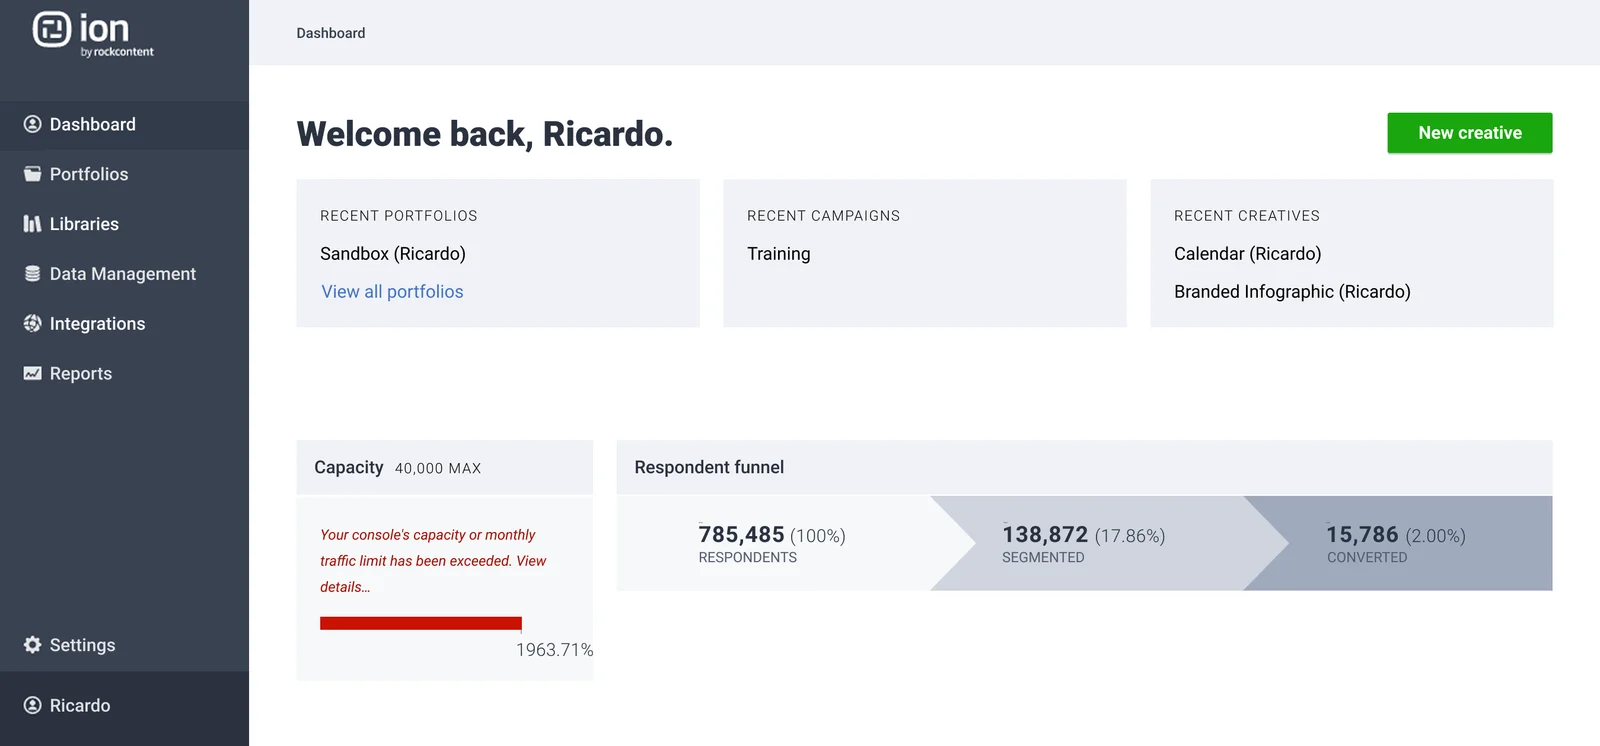
Task: Click the Dashboard icon in the sidebar
Action: [x=33, y=124]
